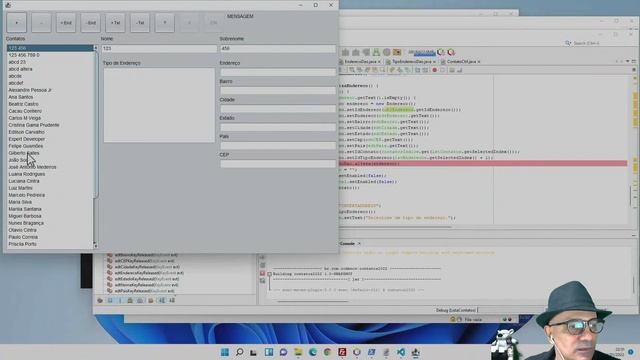The height and width of the screenshot is (360, 640).
Task: Click the Cidade input field
Action: coord(278,109)
